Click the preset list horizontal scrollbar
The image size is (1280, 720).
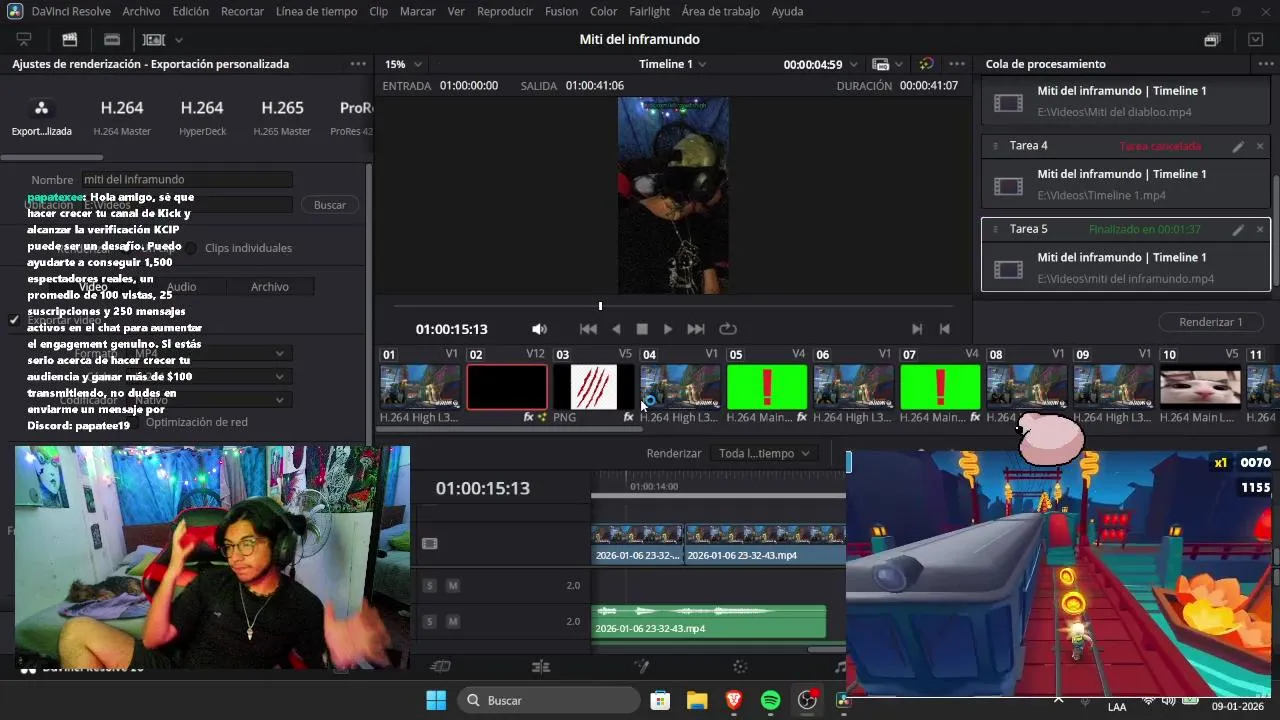(x=52, y=157)
